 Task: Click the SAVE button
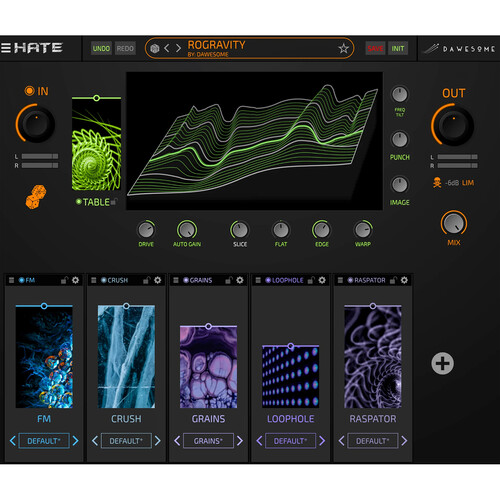[x=375, y=49]
